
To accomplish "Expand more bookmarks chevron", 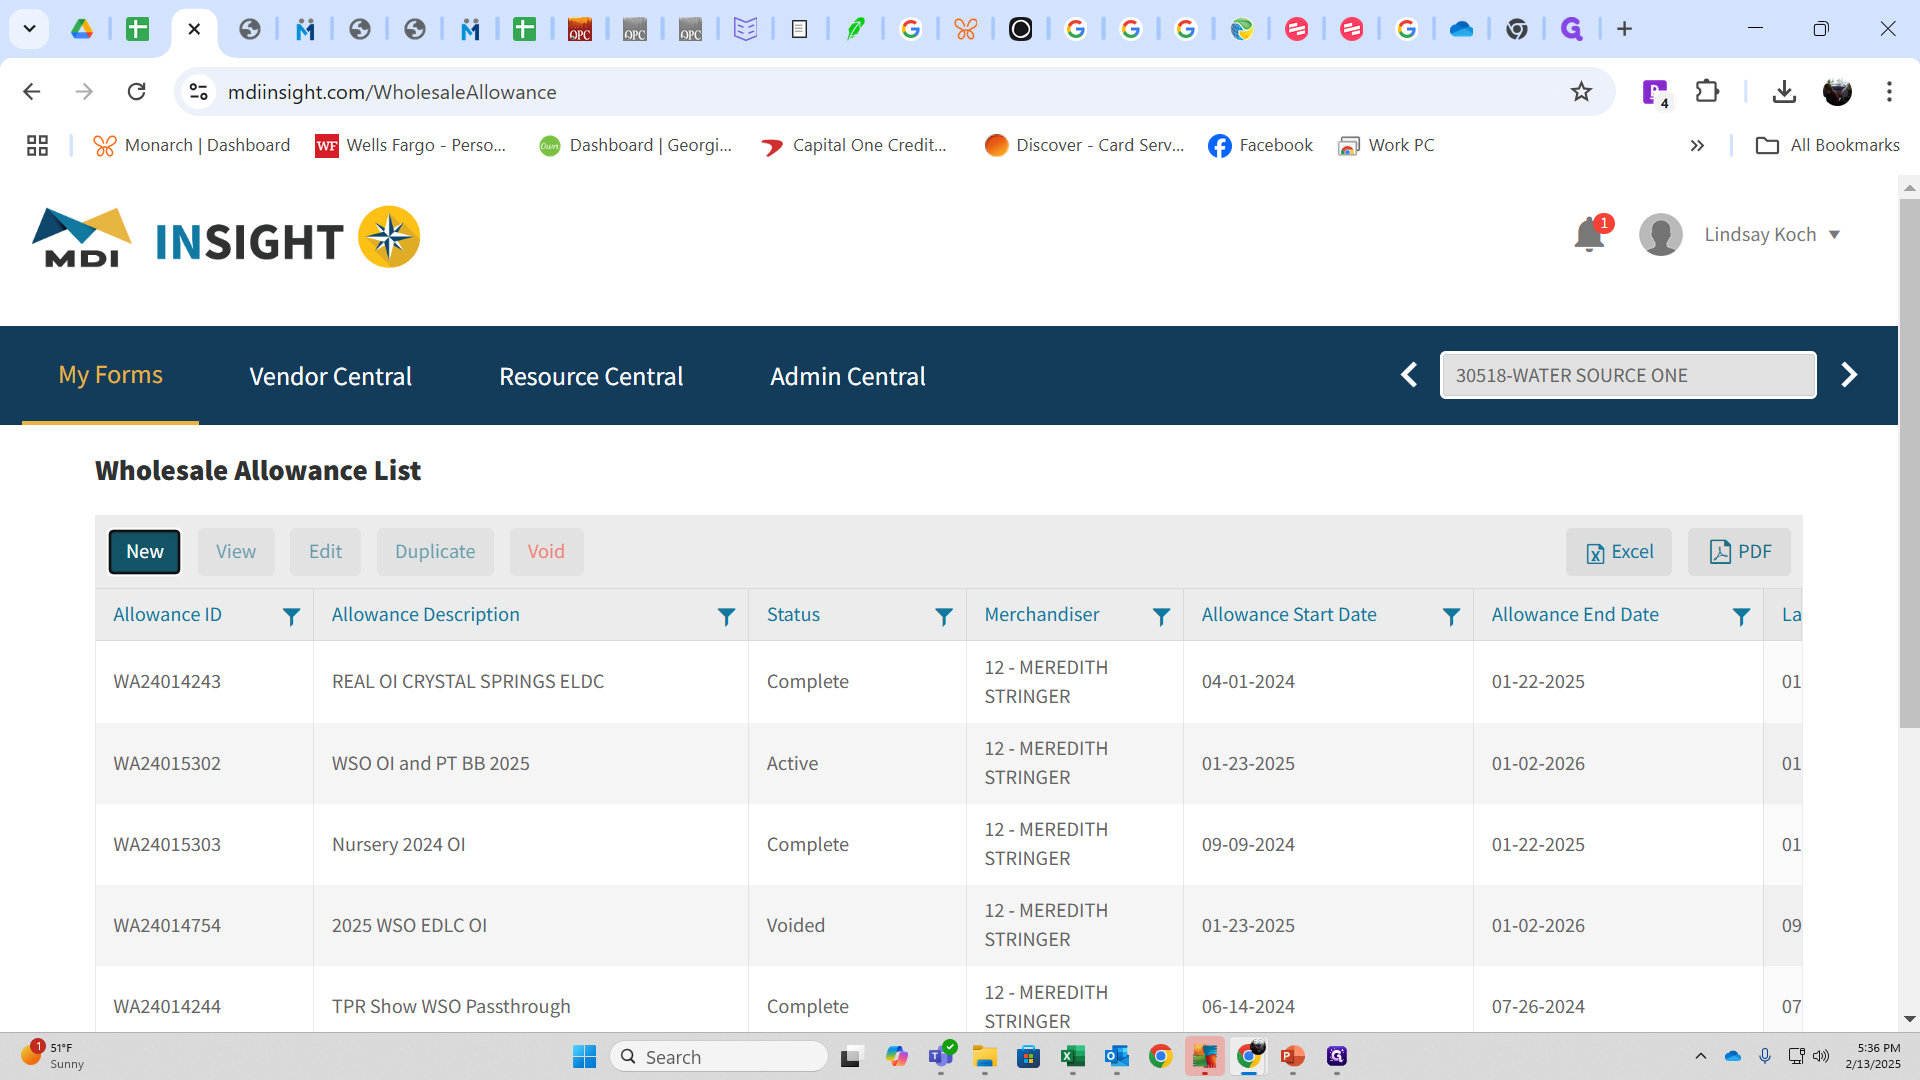I will [x=1697, y=146].
